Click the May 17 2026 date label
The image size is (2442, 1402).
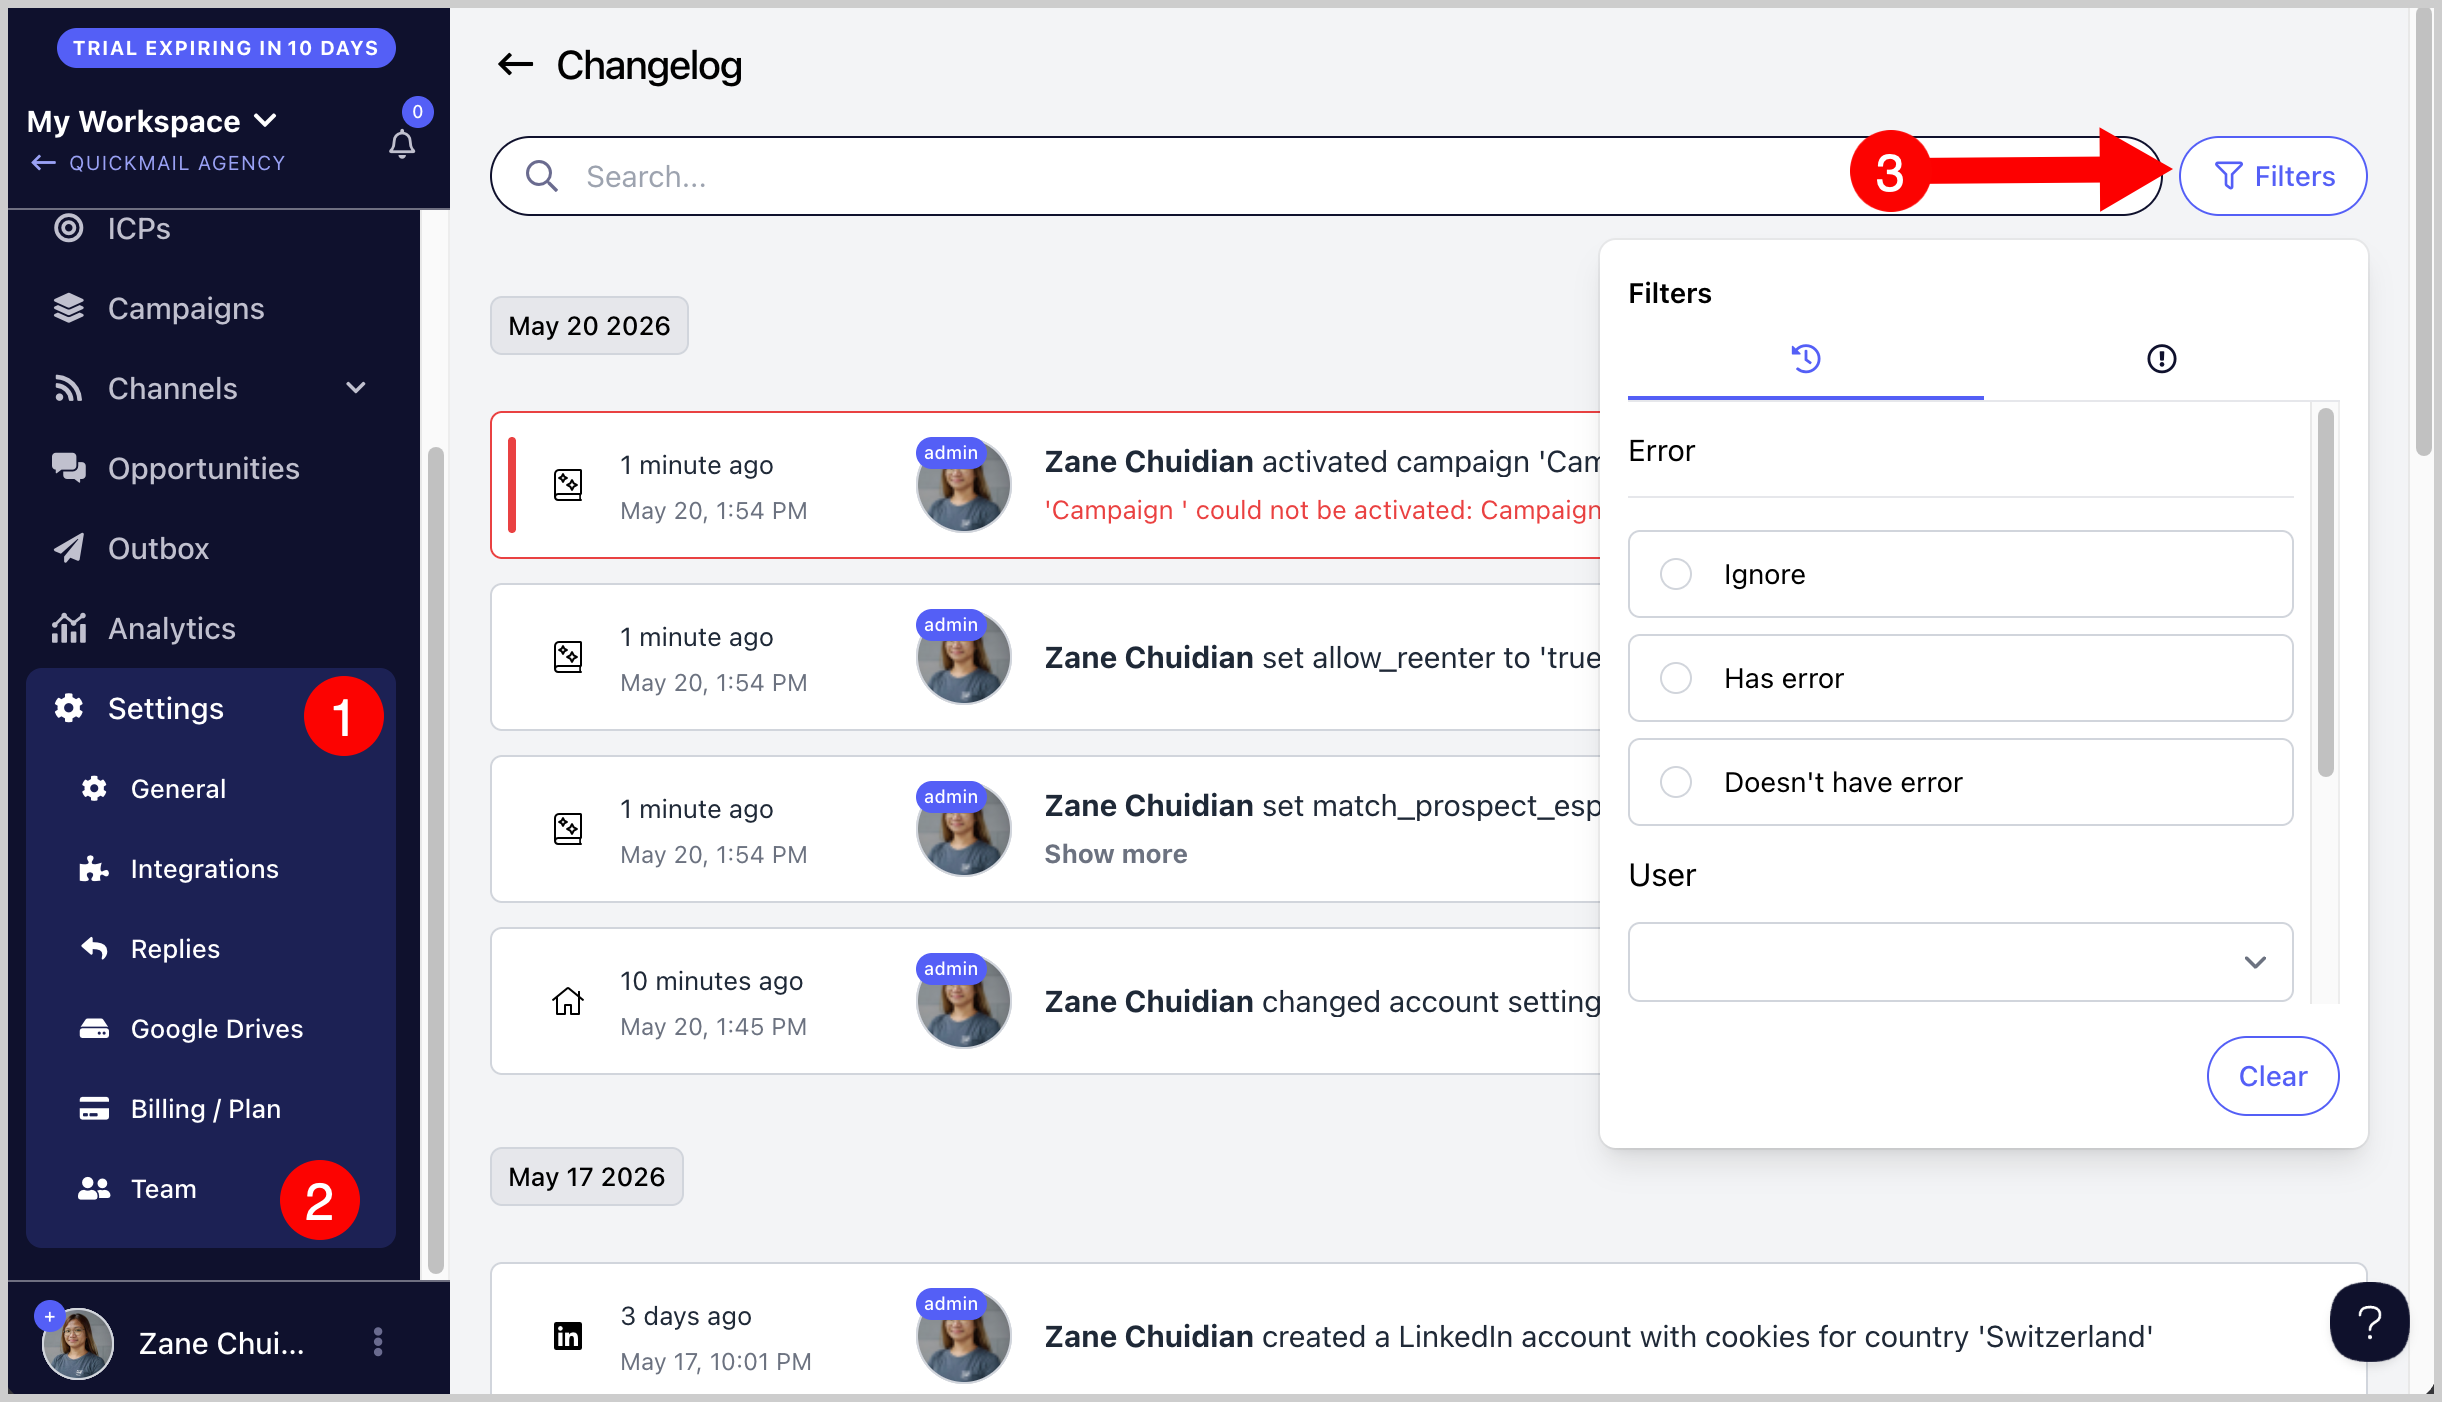point(587,1176)
